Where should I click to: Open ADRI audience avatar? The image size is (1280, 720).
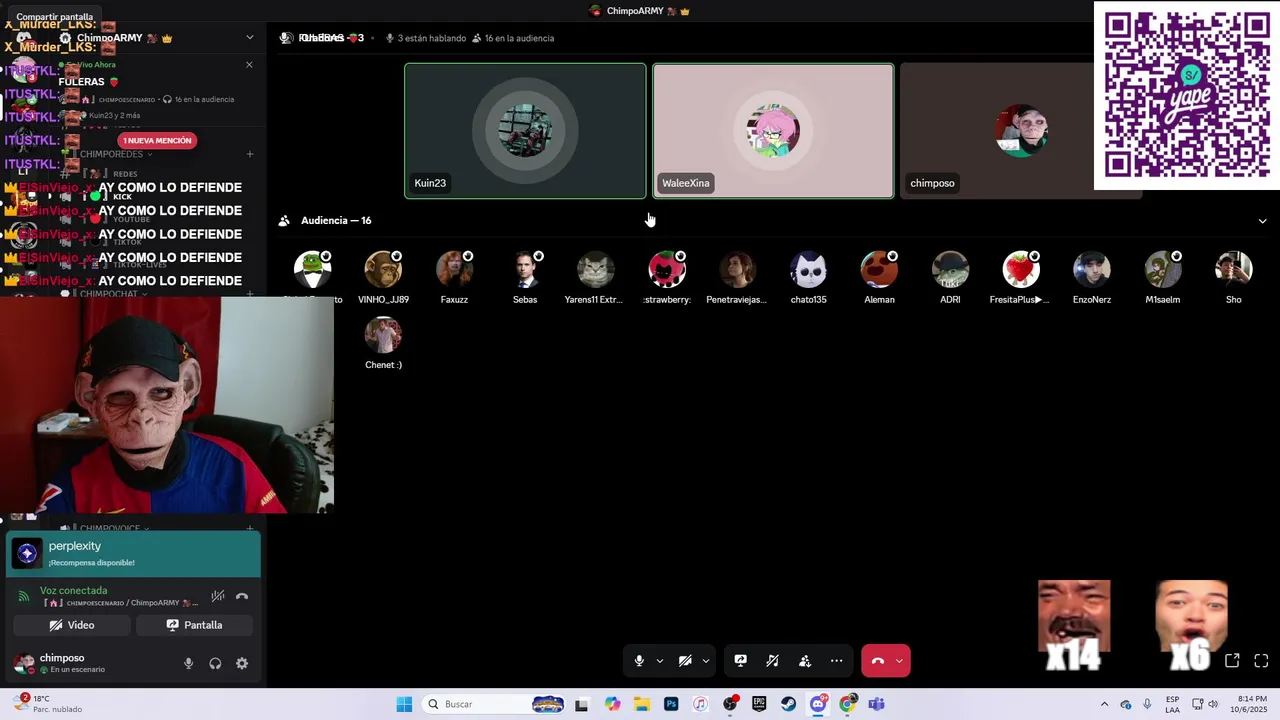pyautogui.click(x=950, y=269)
